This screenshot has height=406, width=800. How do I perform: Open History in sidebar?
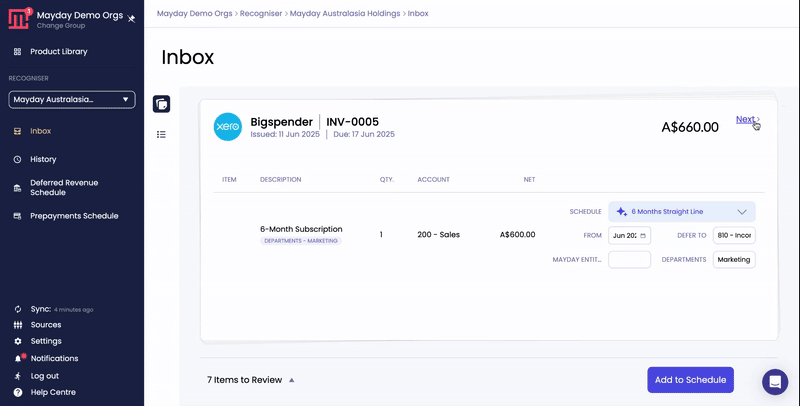coord(43,159)
